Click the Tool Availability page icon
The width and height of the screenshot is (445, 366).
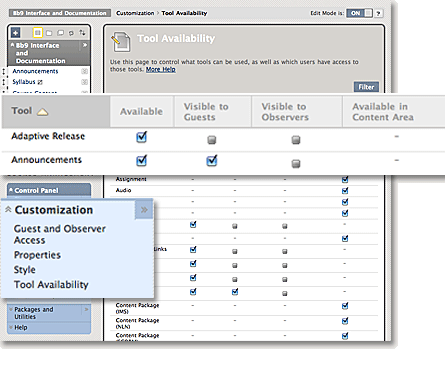click(x=120, y=41)
